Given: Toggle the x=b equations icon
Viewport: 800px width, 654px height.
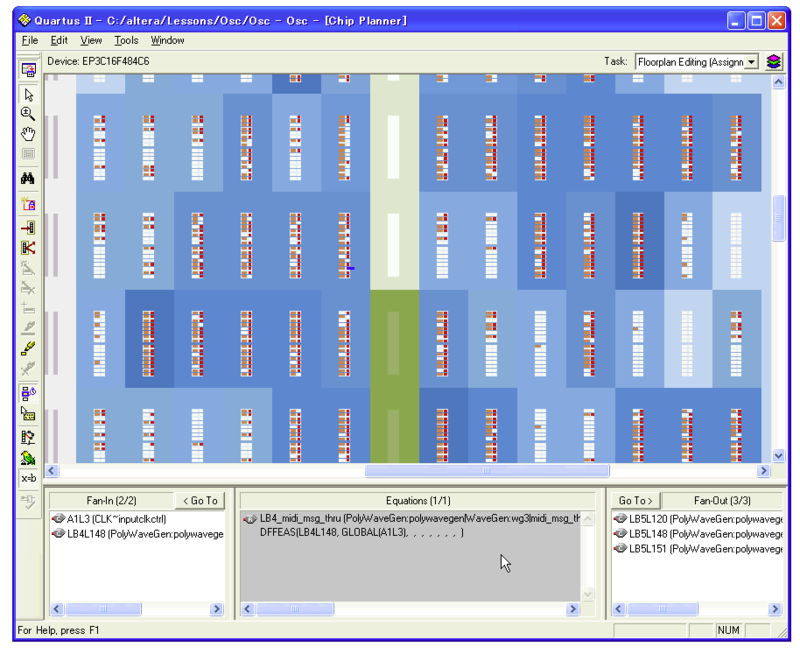Looking at the screenshot, I should tap(28, 478).
